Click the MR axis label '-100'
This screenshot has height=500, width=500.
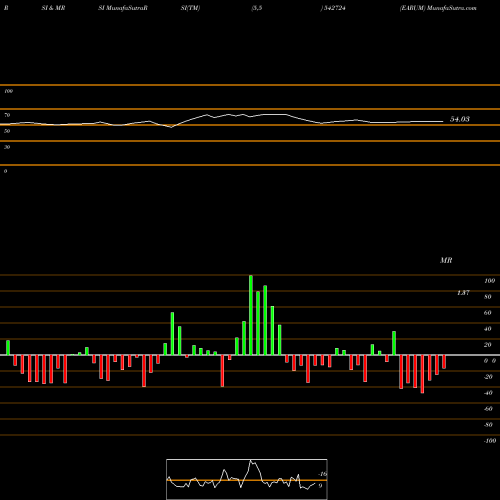coord(489,441)
